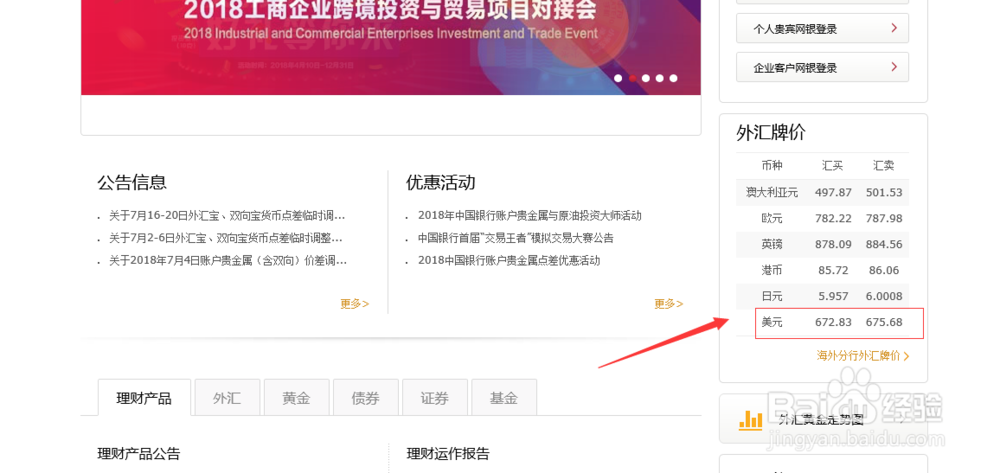
Task: Click arrow beside 企业客户网银登录
Action: [x=894, y=67]
